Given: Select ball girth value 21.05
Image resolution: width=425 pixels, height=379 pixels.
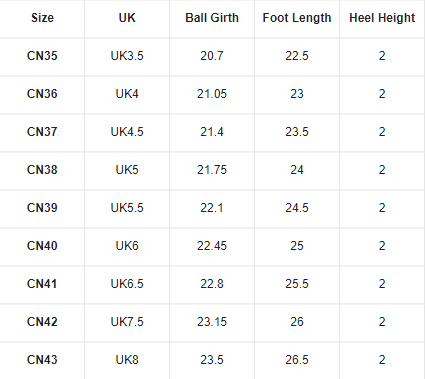Looking at the screenshot, I should (x=212, y=94).
